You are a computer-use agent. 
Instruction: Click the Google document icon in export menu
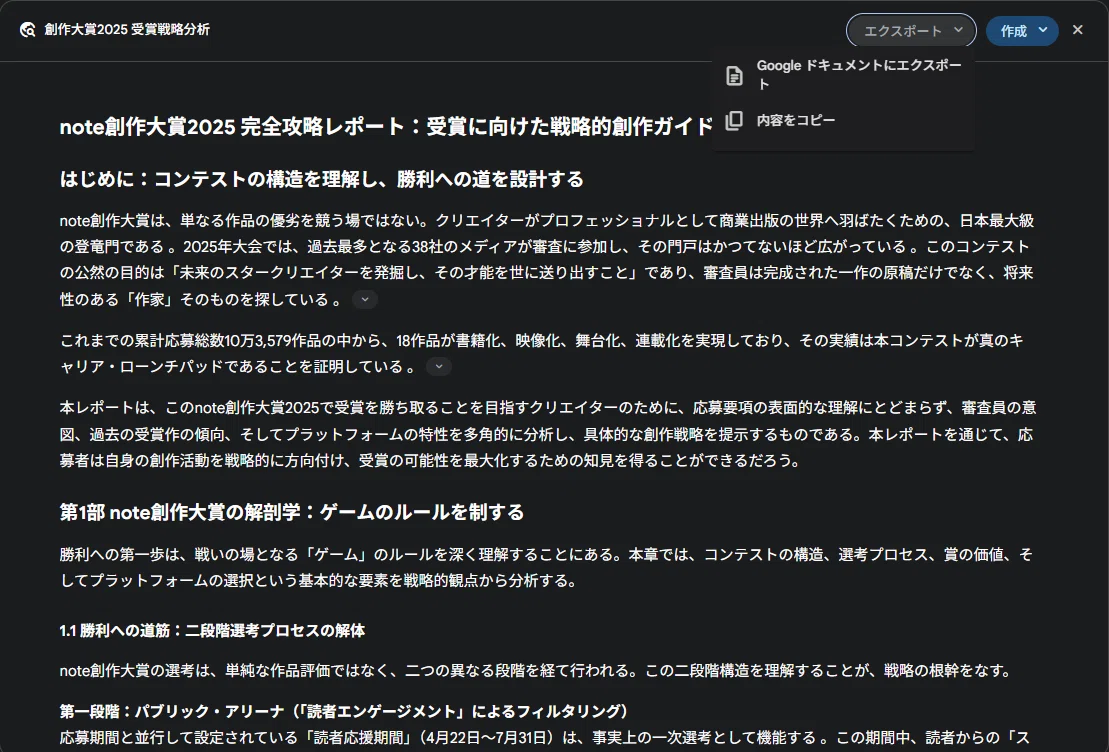(x=734, y=76)
